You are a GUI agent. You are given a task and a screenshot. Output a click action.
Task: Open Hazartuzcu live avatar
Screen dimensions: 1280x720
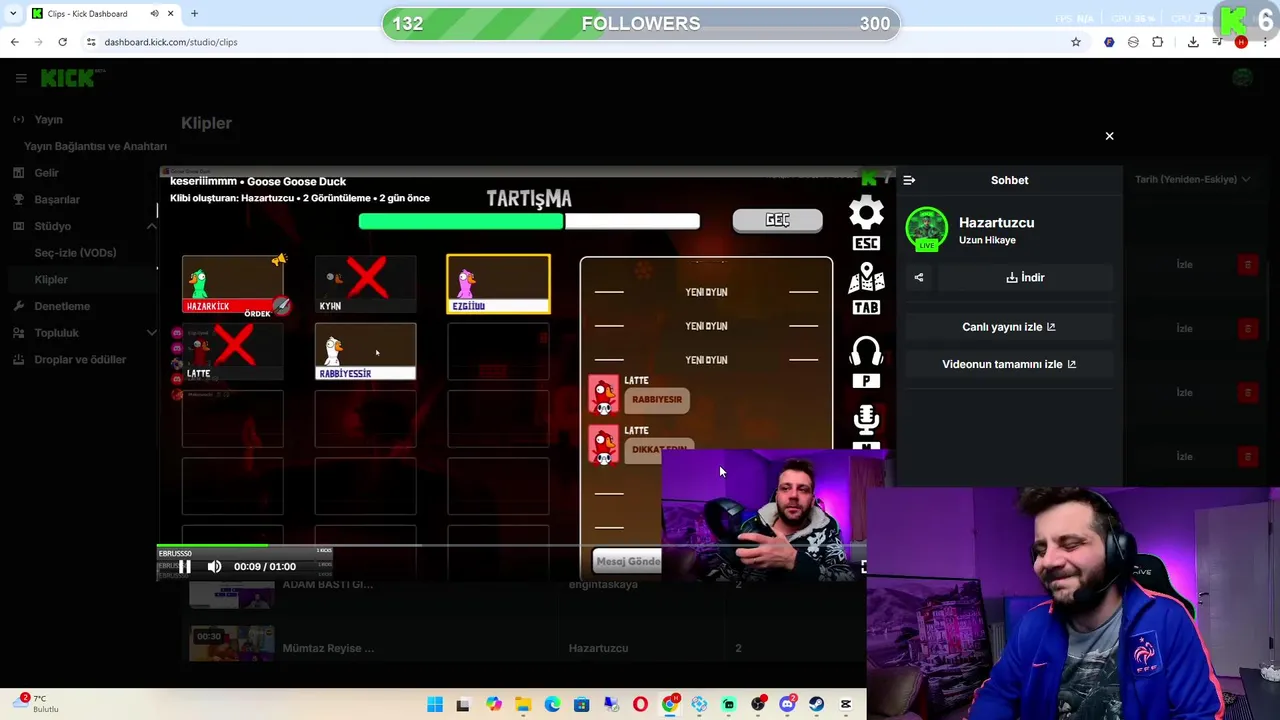(927, 229)
